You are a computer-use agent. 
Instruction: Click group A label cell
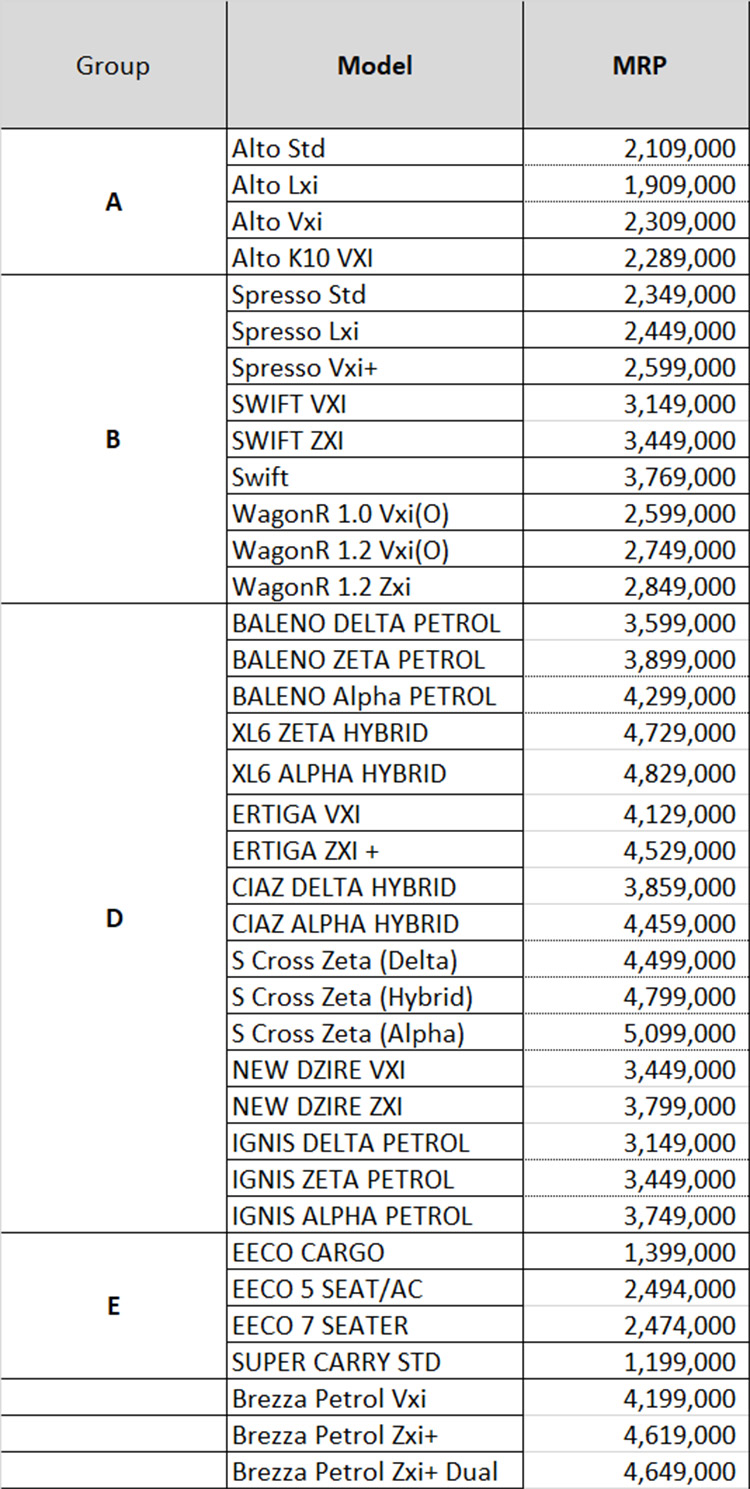(113, 203)
